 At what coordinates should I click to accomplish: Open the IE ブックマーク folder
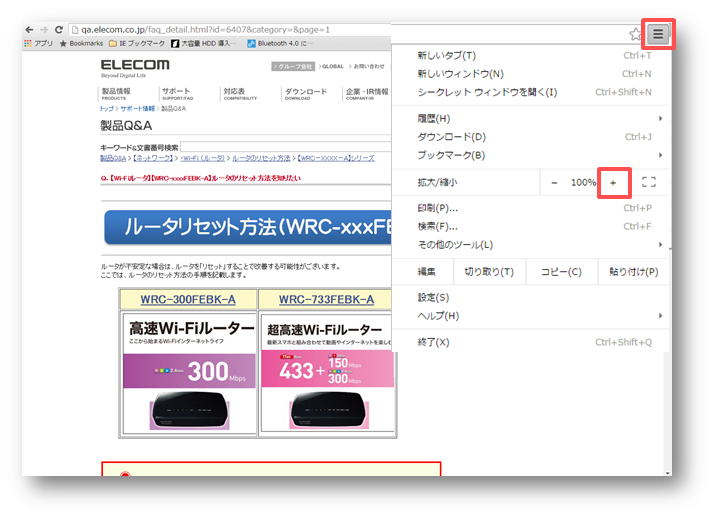pos(137,43)
